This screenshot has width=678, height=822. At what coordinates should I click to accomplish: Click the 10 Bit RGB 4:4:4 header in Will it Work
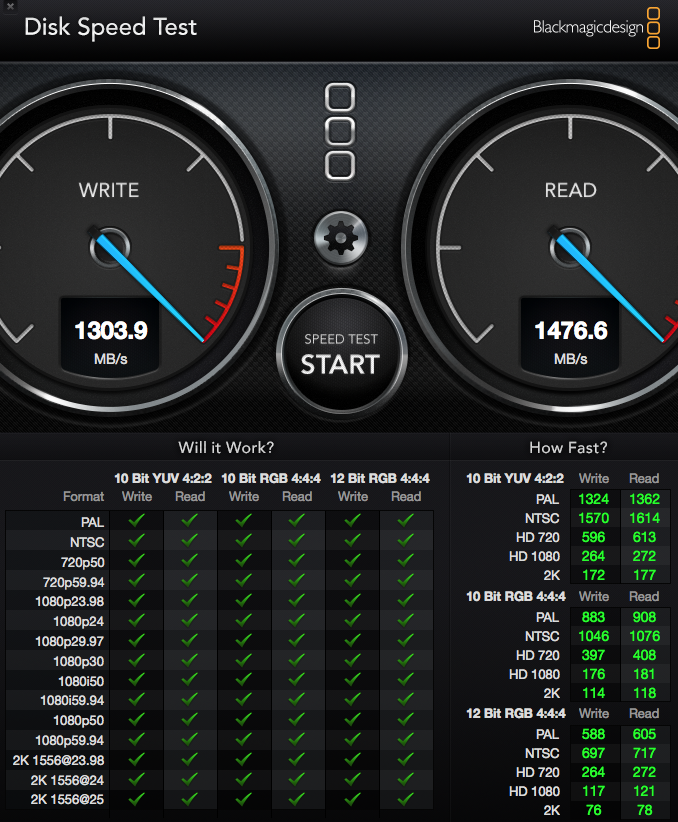[x=271, y=479]
